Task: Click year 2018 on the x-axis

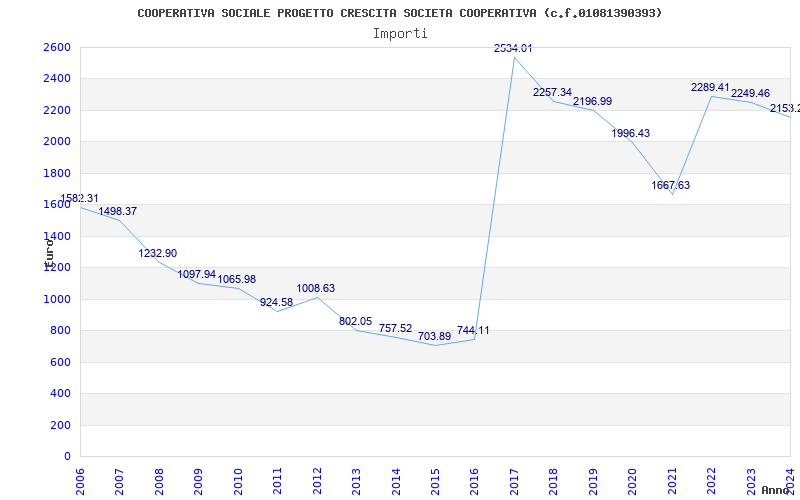Action: coord(554,482)
